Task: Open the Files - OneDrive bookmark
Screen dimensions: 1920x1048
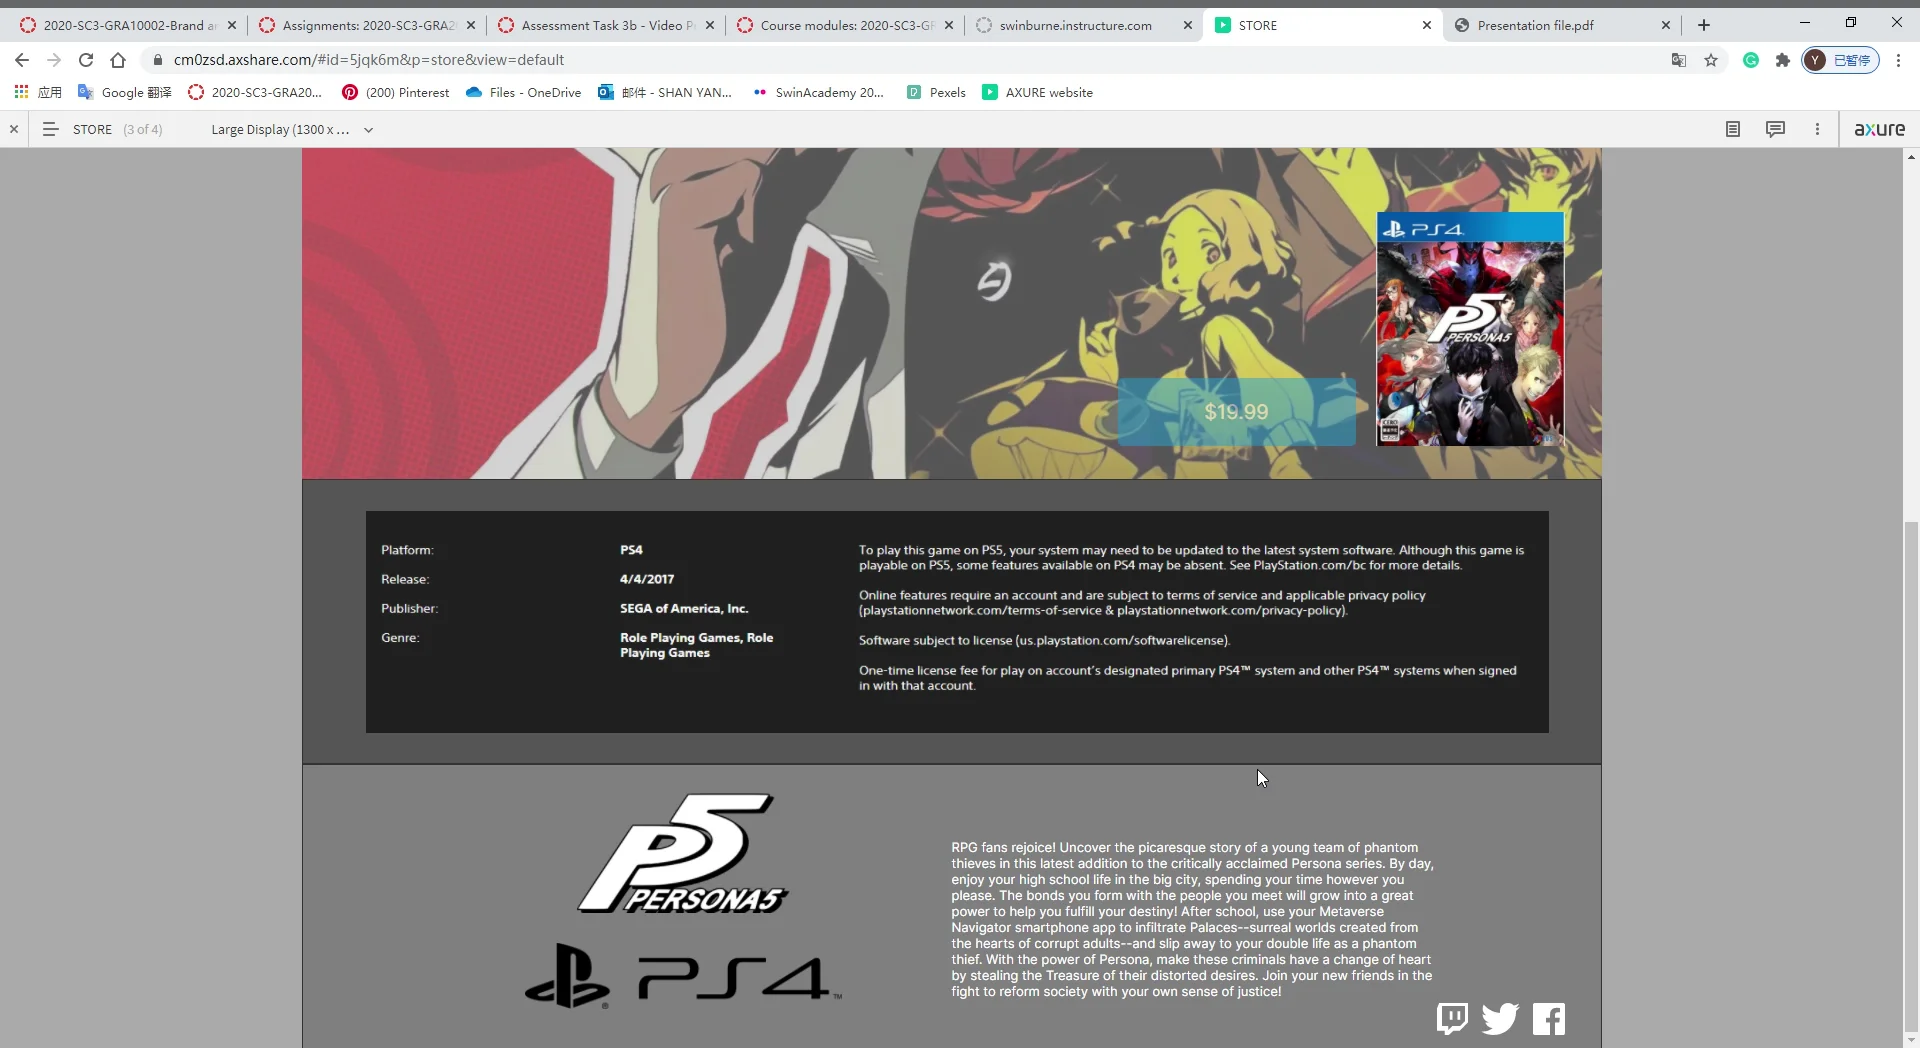Action: pyautogui.click(x=524, y=92)
